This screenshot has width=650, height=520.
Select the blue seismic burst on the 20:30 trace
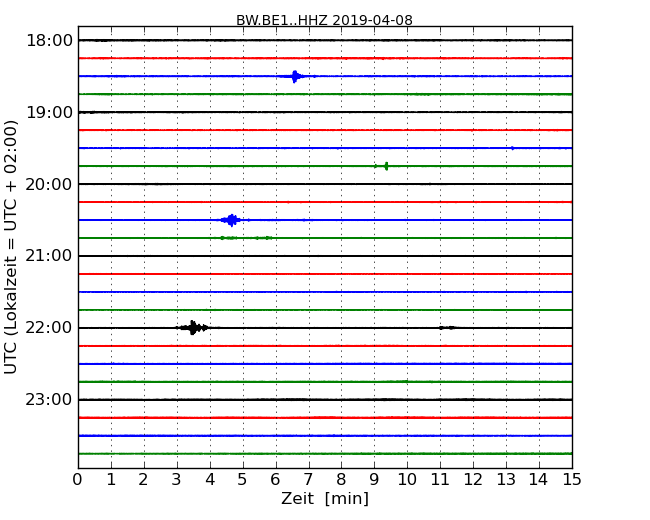233,220
